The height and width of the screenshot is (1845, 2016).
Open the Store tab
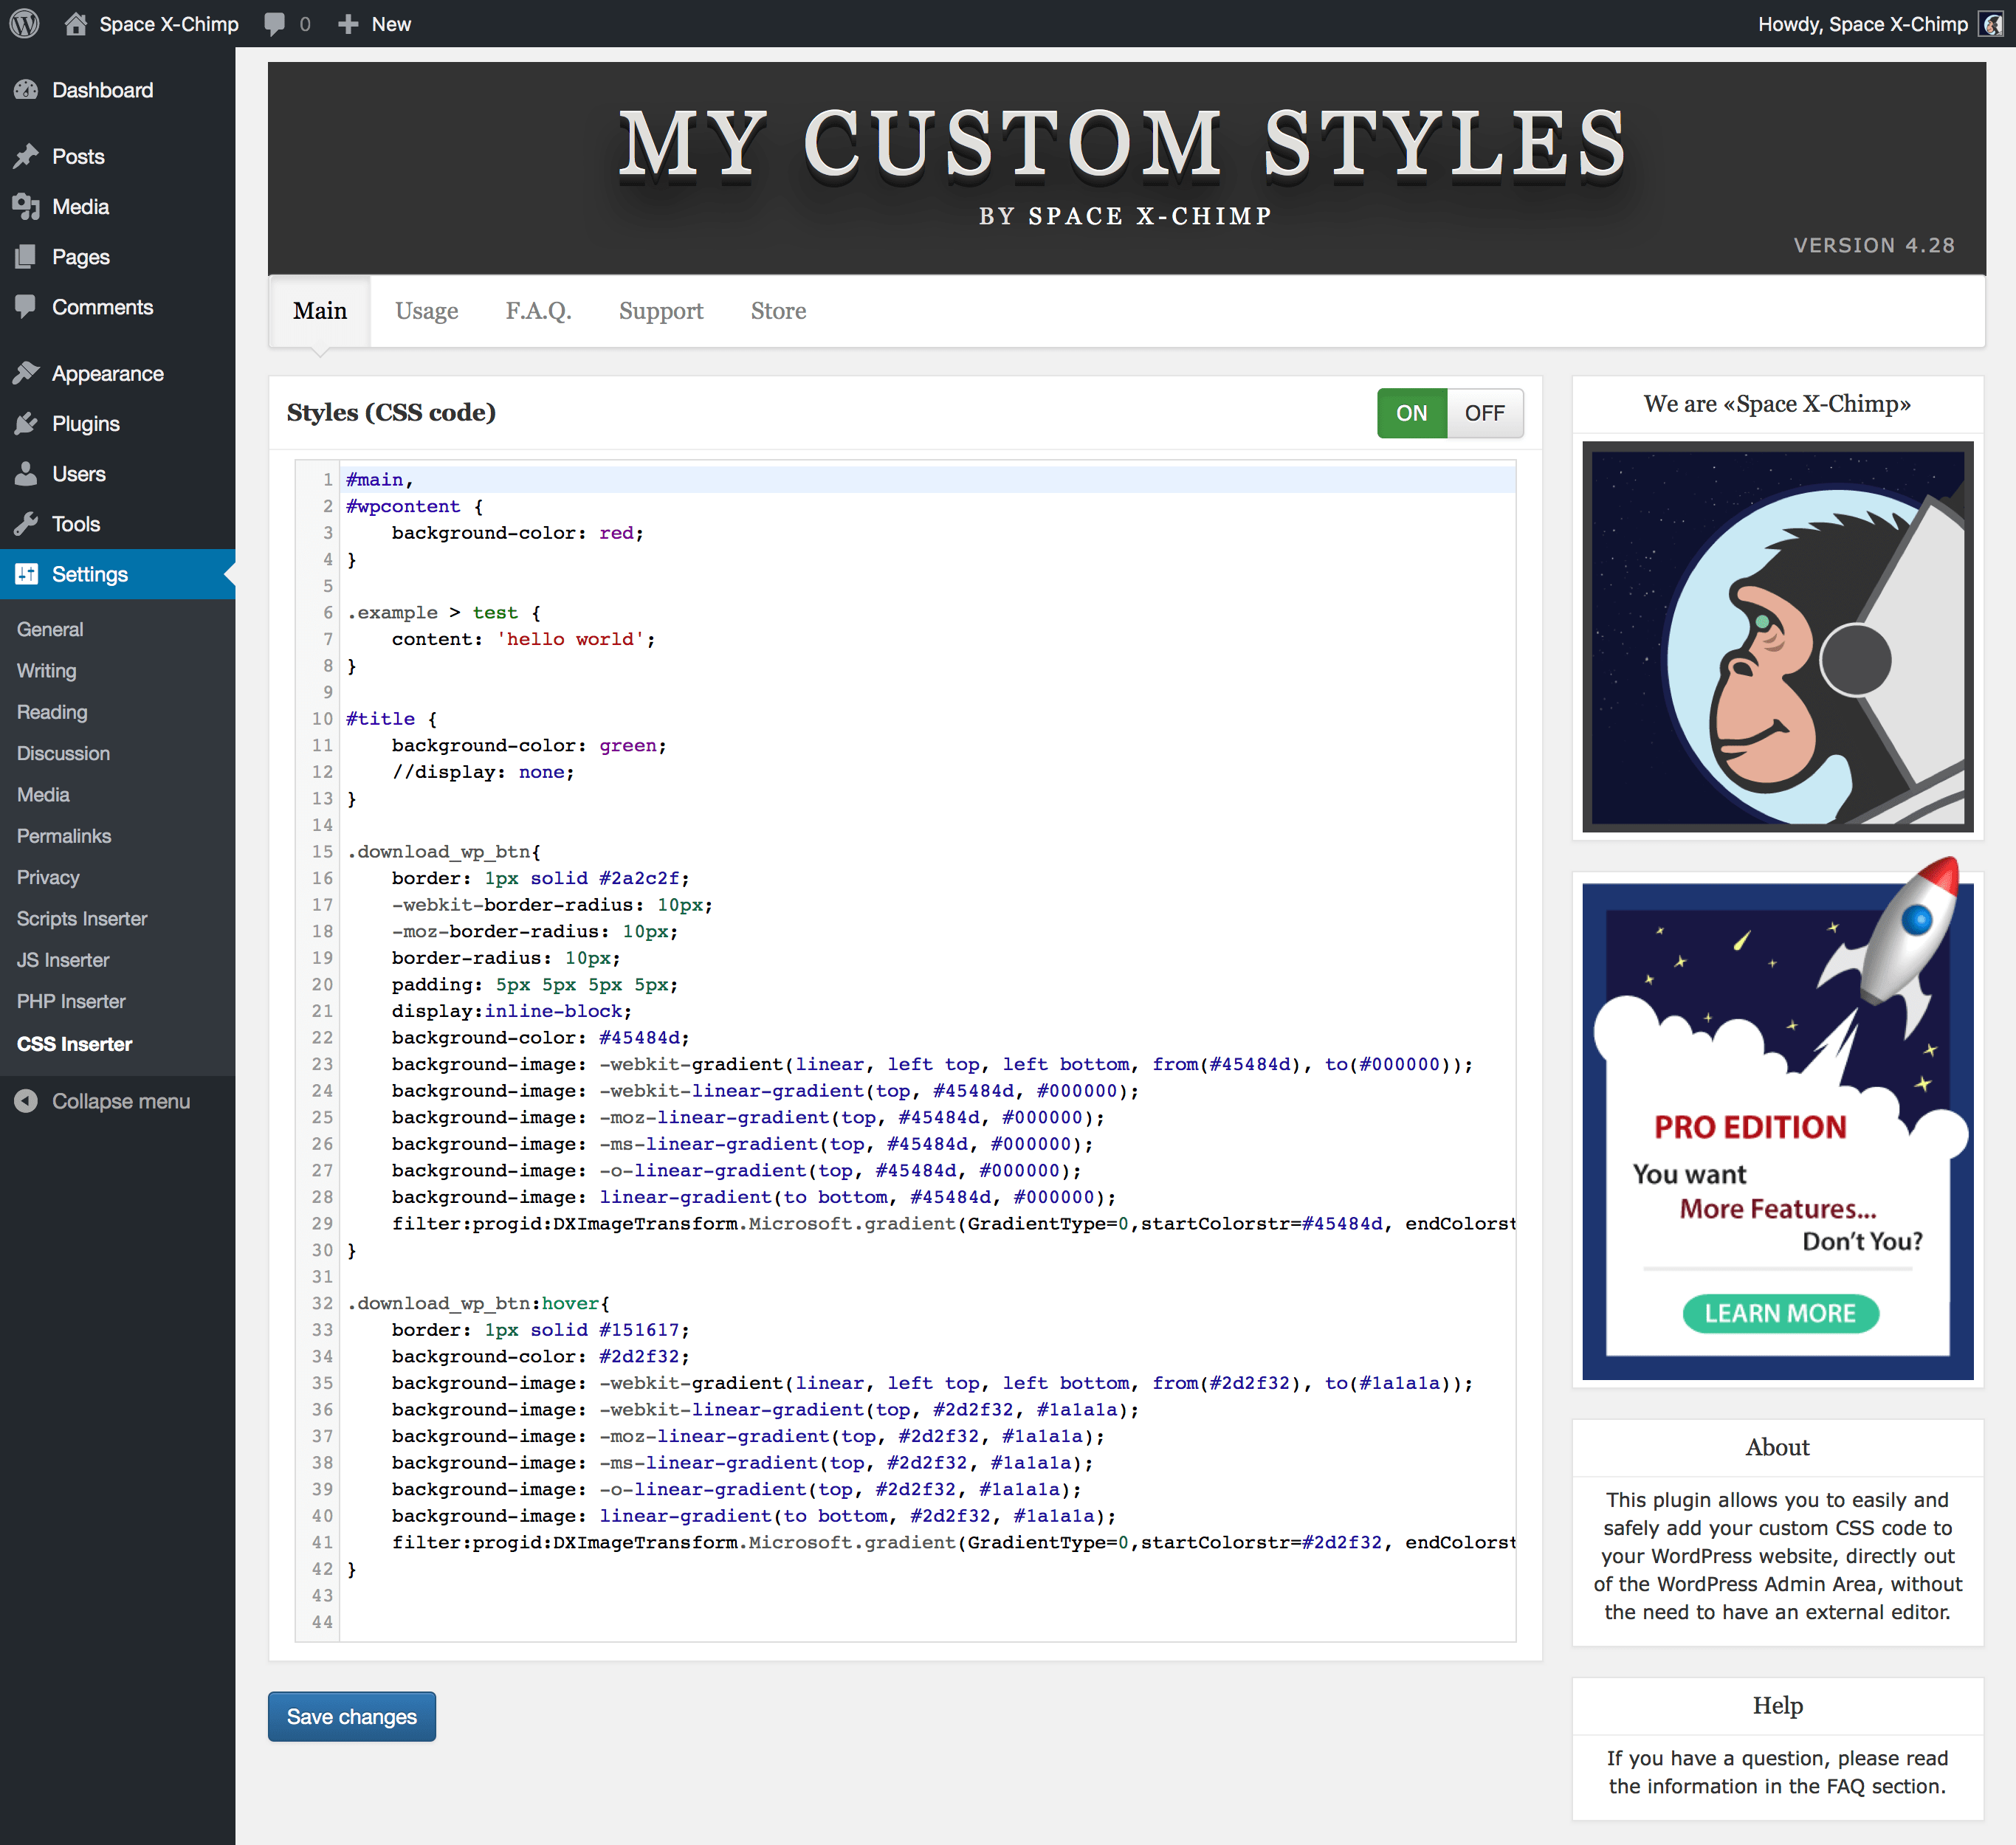(x=778, y=311)
